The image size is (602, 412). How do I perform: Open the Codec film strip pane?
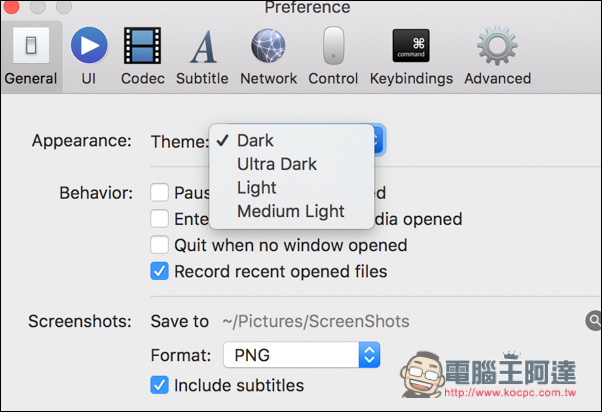pyautogui.click(x=142, y=57)
